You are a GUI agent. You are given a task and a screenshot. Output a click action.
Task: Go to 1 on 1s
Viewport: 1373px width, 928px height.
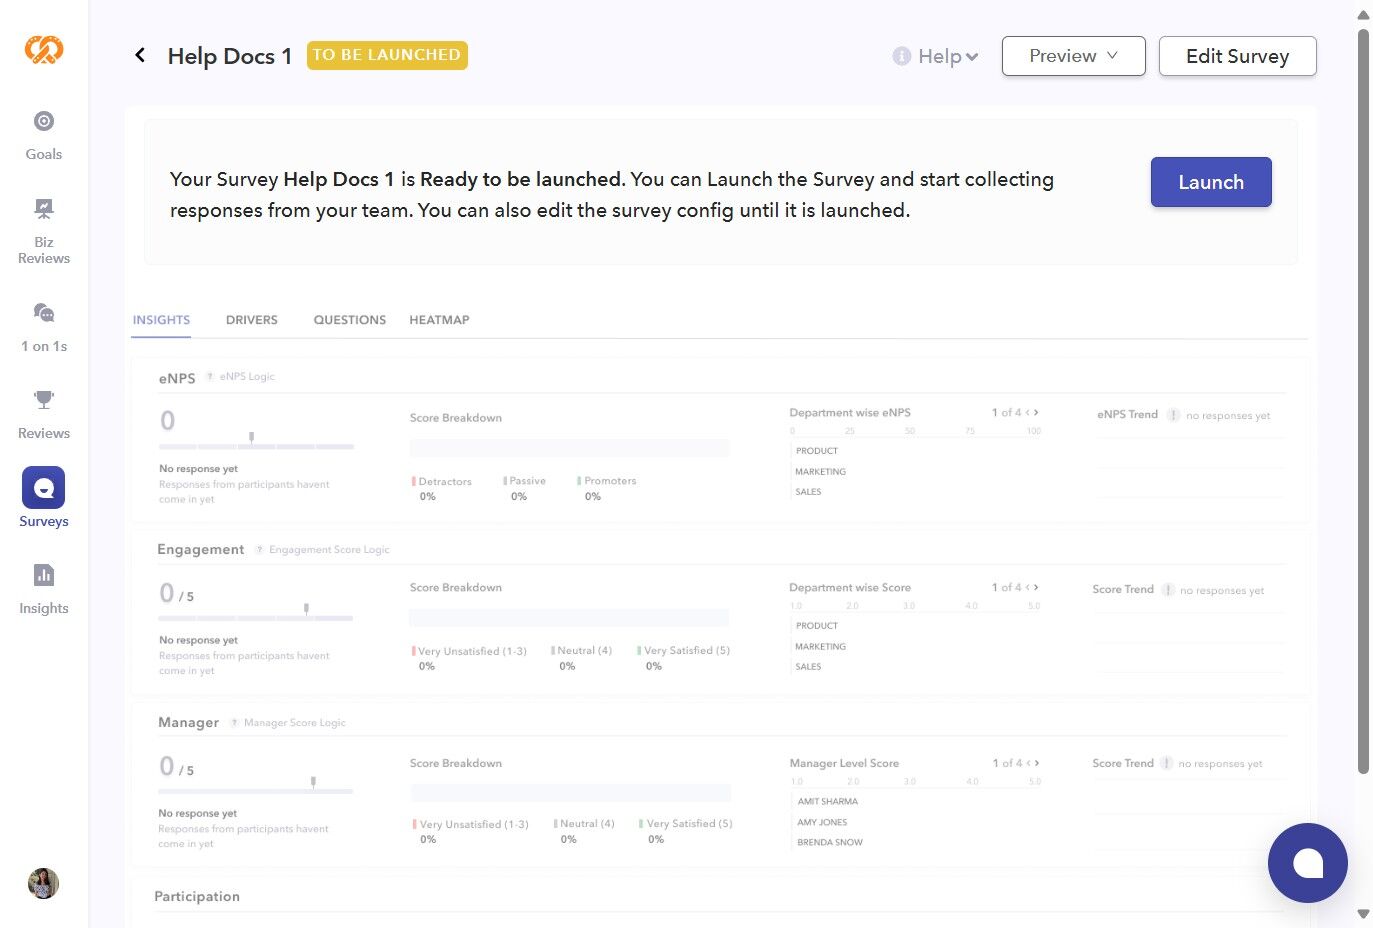click(x=44, y=313)
